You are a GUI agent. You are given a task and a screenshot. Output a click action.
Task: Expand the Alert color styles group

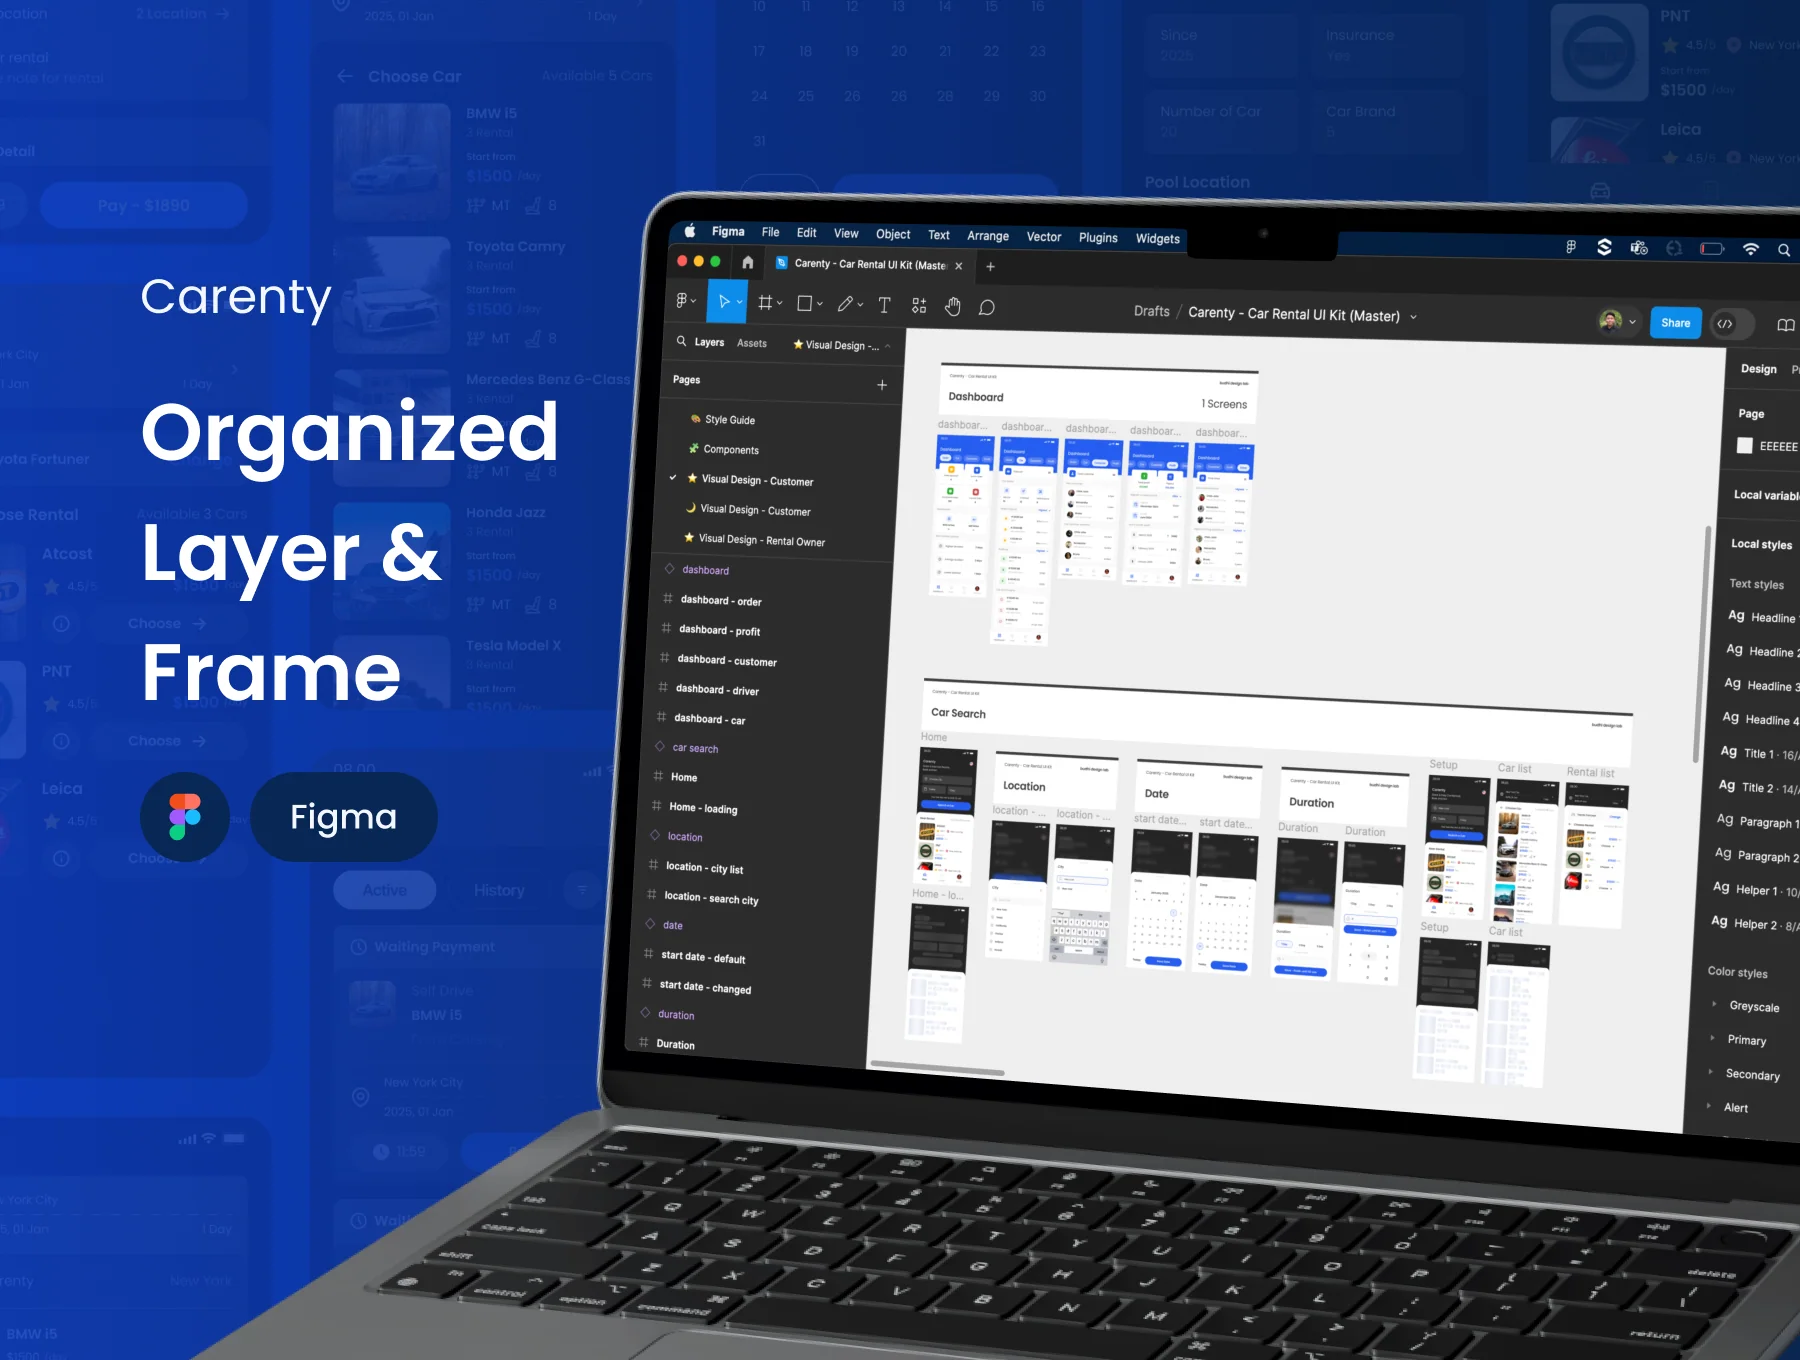[1709, 1106]
